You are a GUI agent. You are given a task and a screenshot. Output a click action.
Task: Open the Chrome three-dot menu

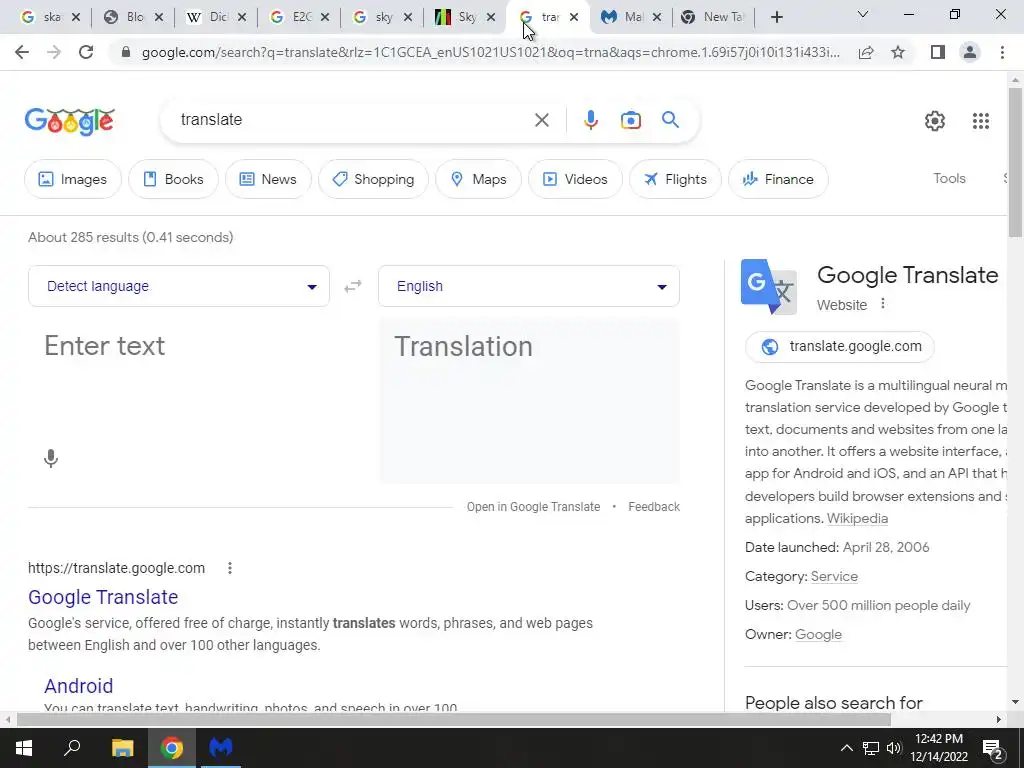click(x=1002, y=52)
